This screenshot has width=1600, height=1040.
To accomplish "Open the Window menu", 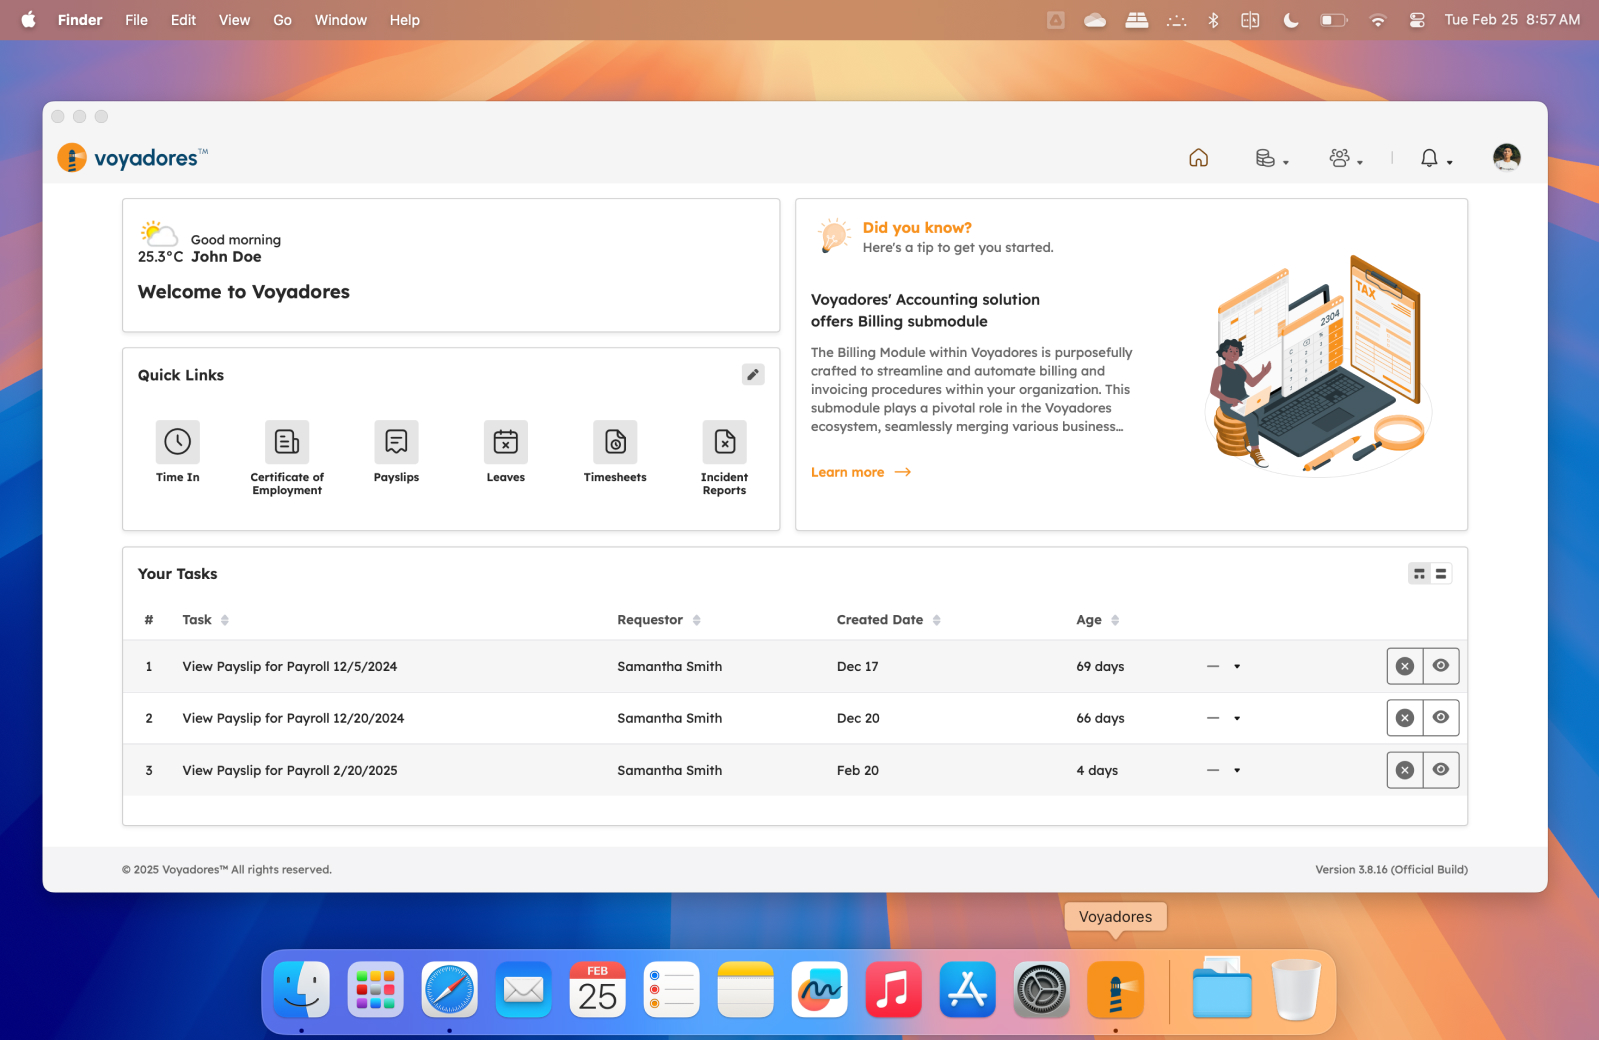I will coord(340,20).
